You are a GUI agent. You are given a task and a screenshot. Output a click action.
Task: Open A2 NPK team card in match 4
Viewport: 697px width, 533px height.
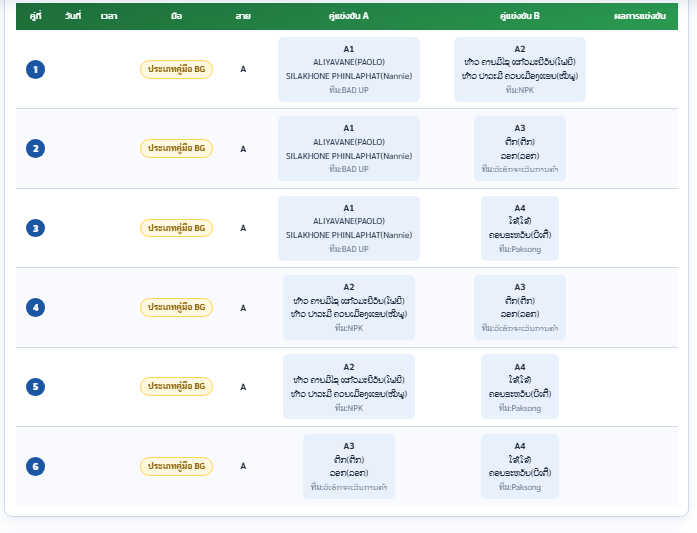pyautogui.click(x=349, y=307)
